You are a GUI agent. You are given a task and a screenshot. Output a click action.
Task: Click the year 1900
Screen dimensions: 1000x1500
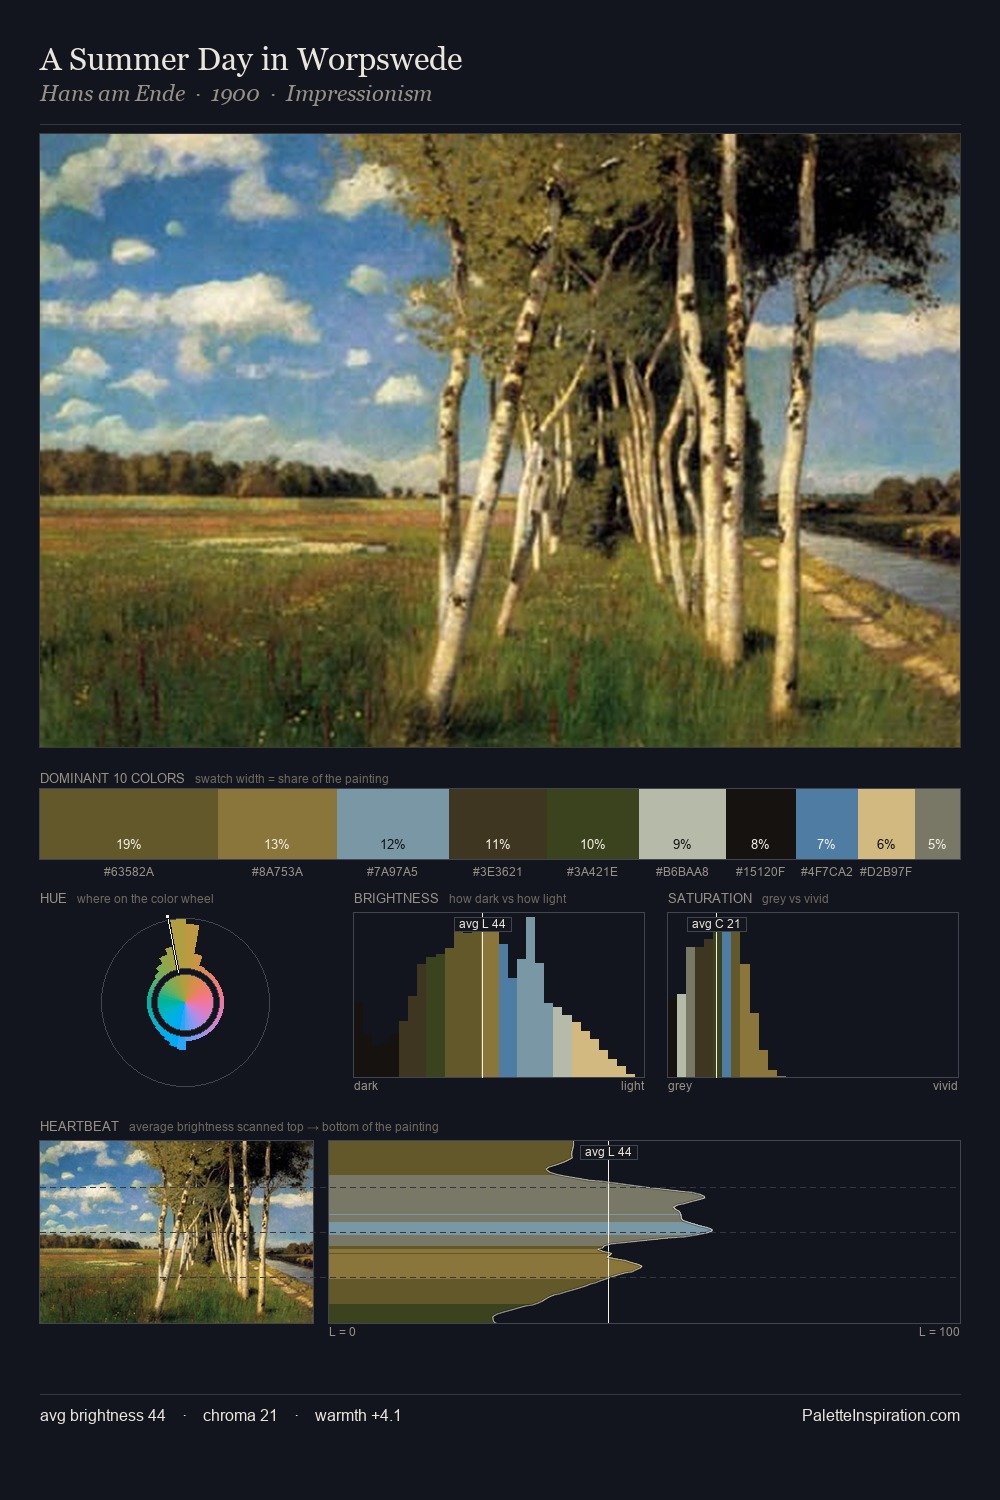pos(235,94)
